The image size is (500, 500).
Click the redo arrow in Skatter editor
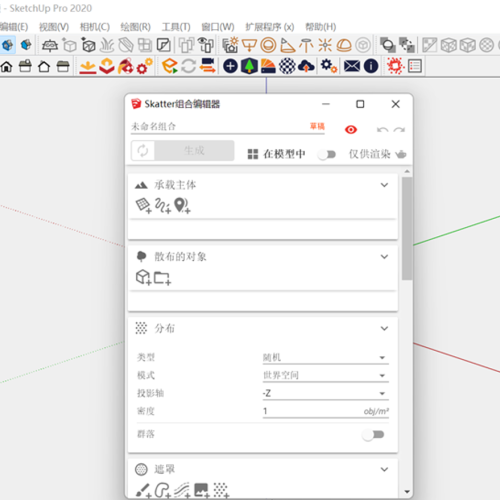[x=399, y=130]
